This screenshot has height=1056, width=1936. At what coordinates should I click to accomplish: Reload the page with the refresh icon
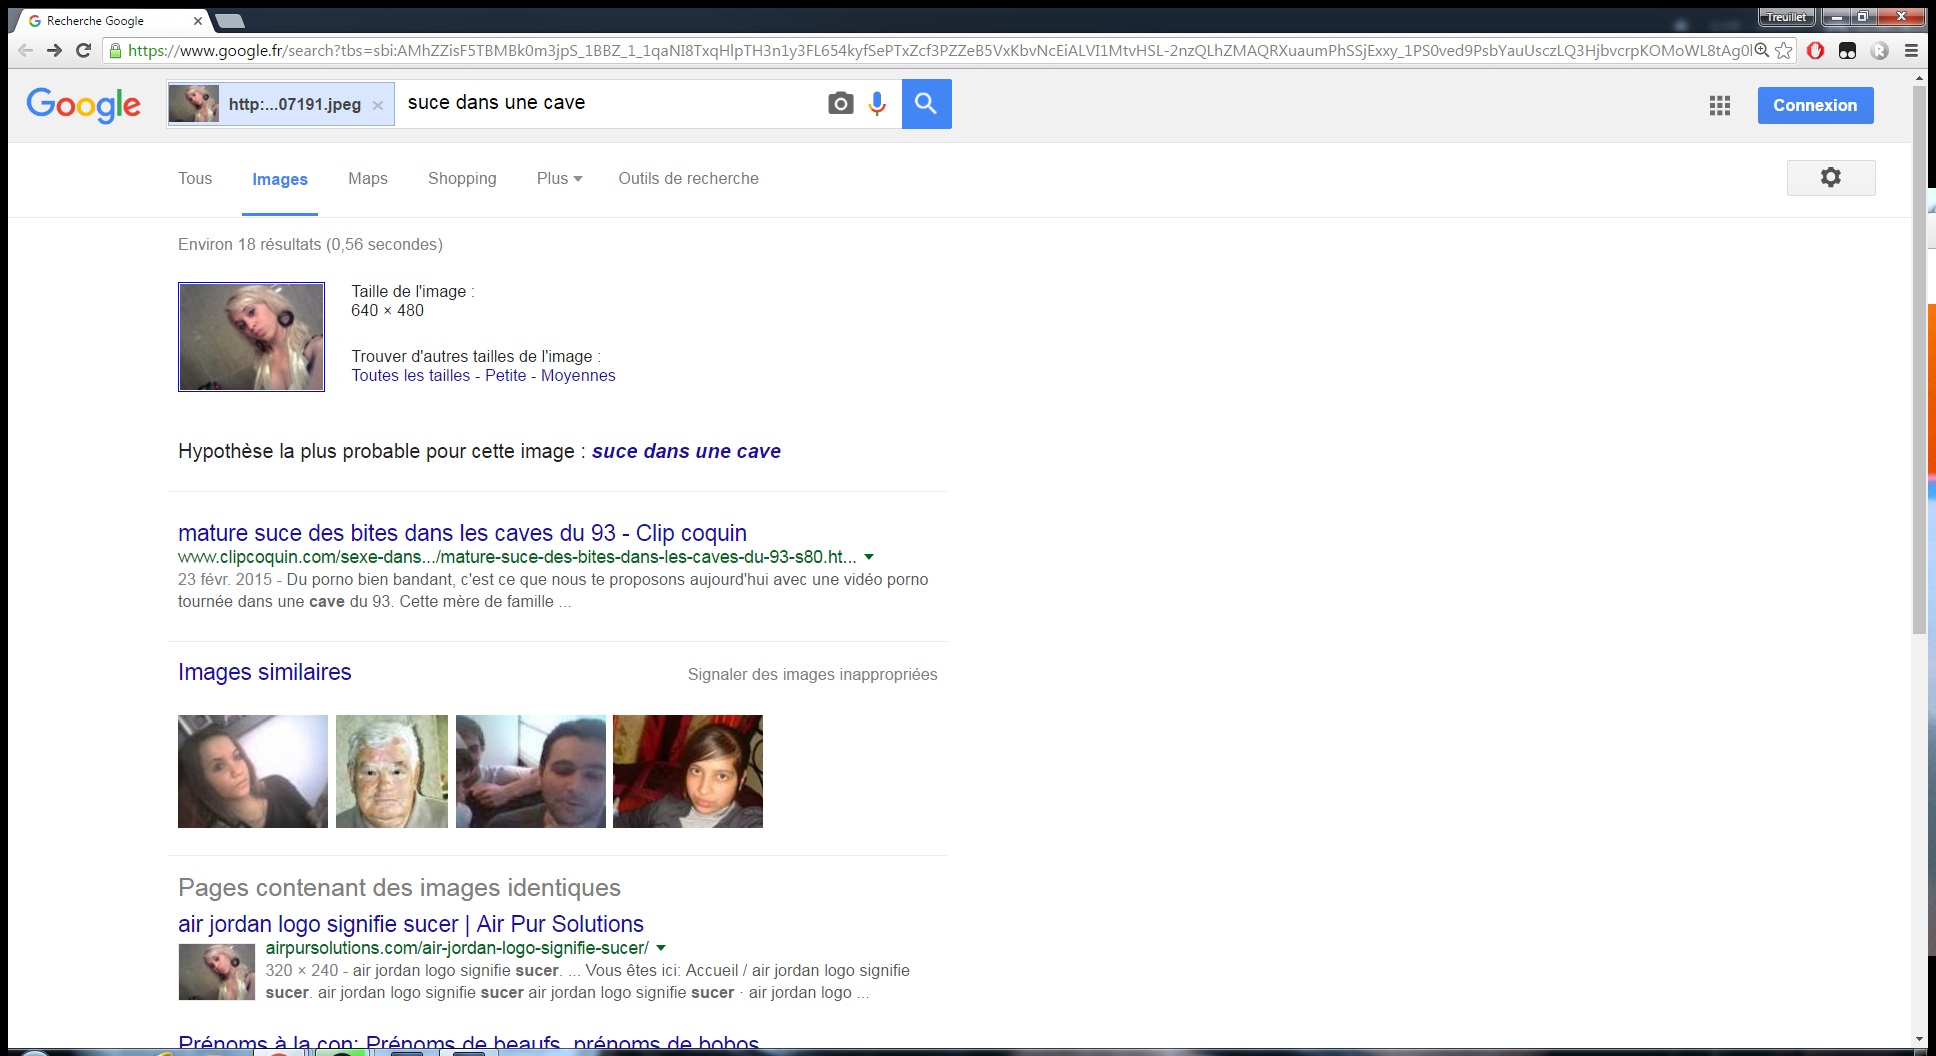(x=84, y=51)
